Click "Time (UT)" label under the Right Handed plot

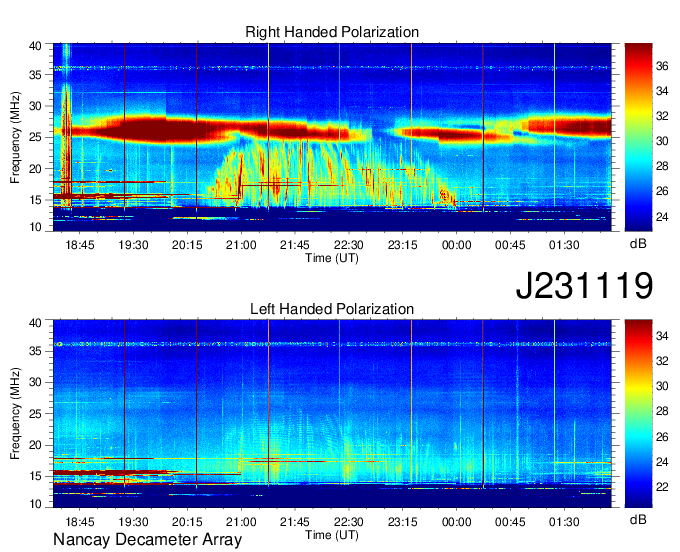click(x=332, y=258)
